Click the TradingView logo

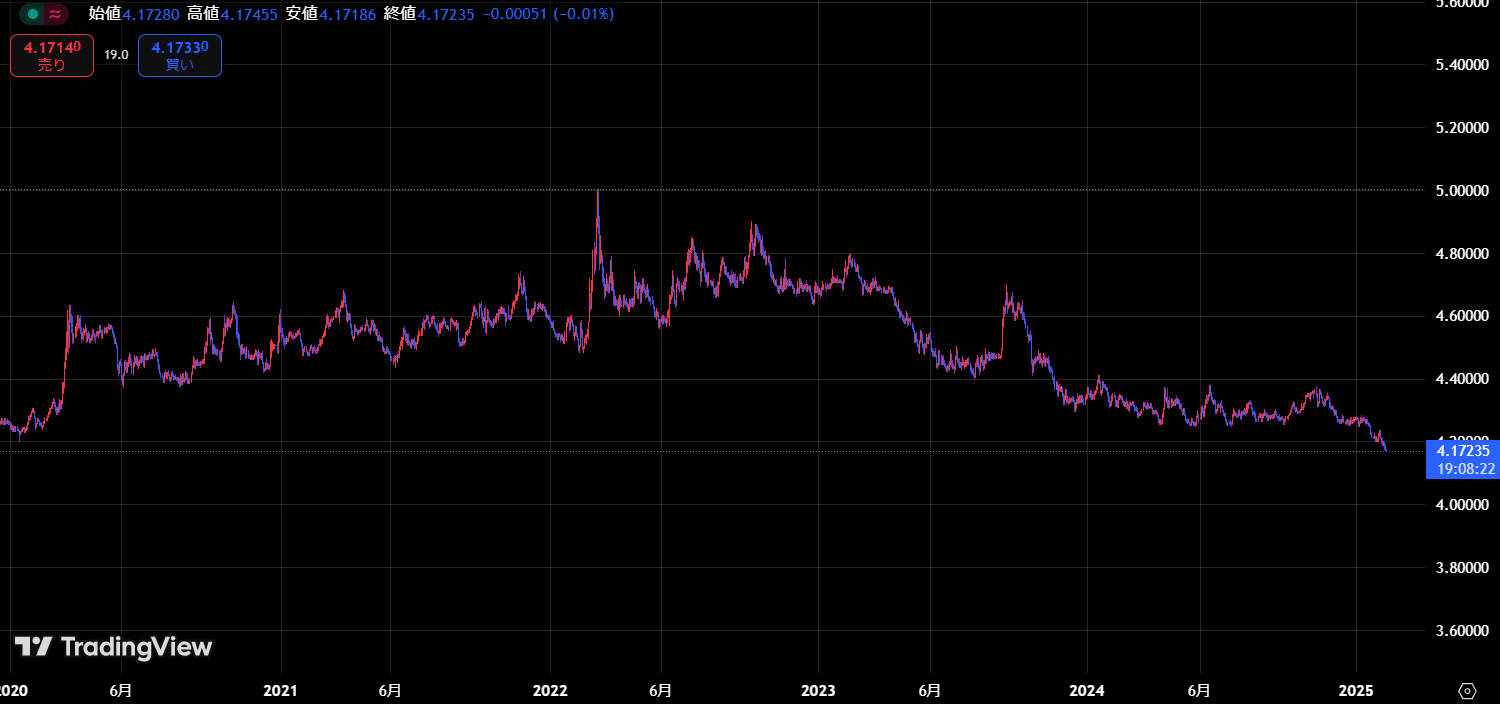coord(113,647)
